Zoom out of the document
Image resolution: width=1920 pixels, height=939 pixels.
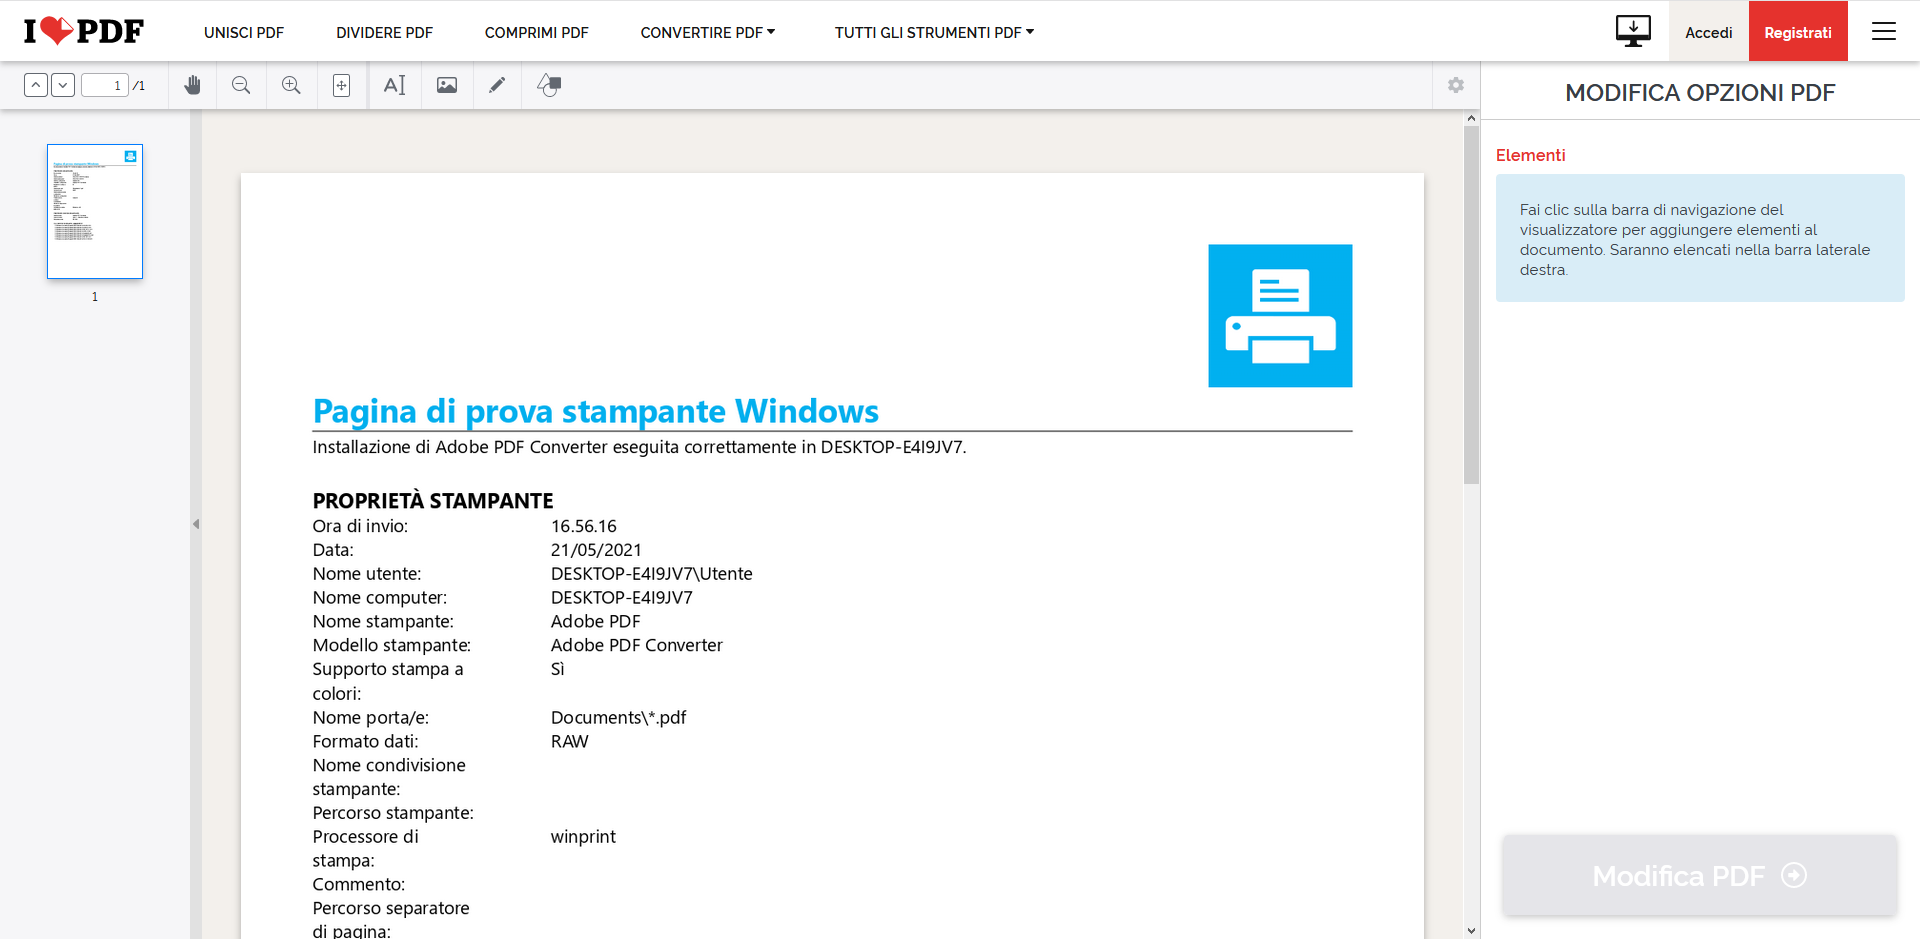(241, 86)
